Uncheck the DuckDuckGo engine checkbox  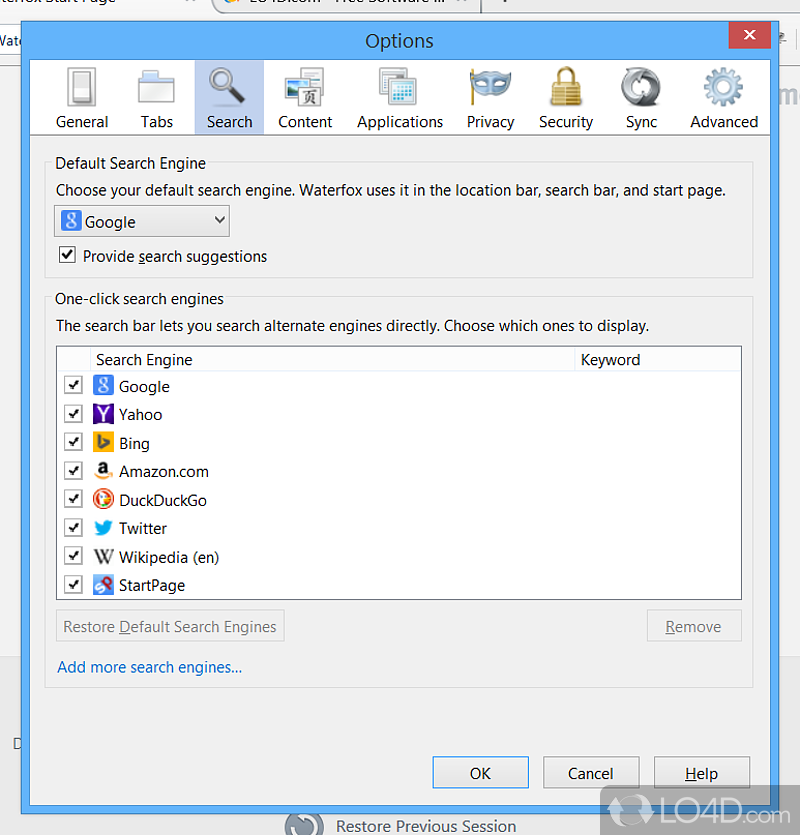[74, 499]
